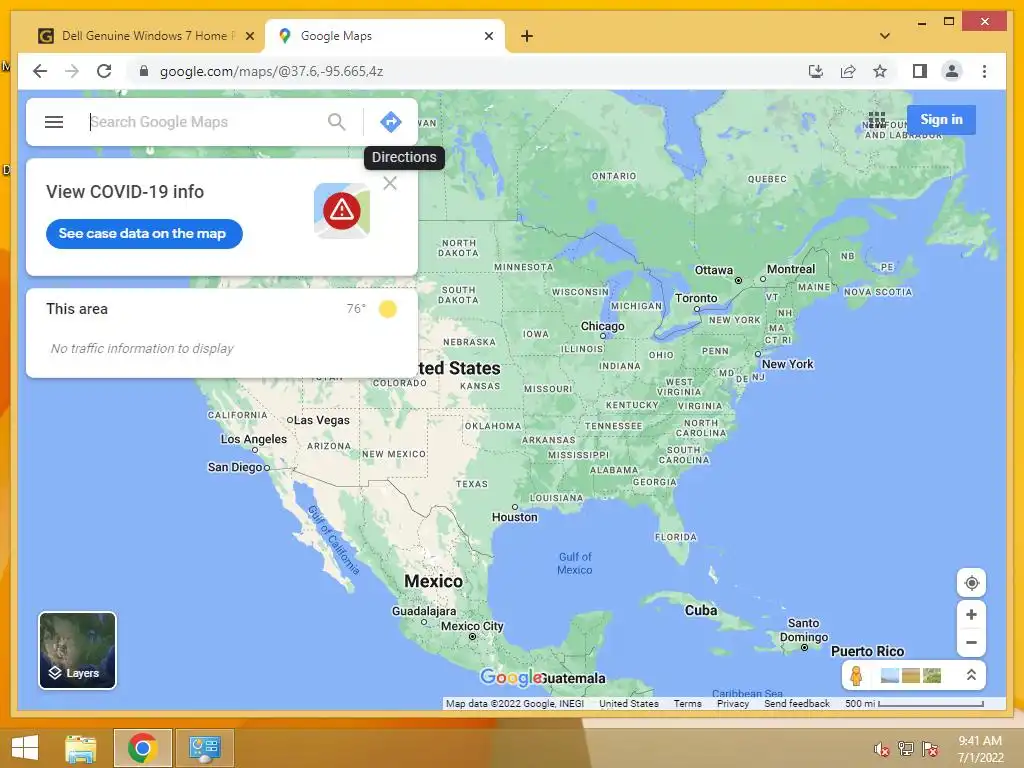Toggle the Chrome side panel
This screenshot has height=768, width=1024.
coord(920,71)
